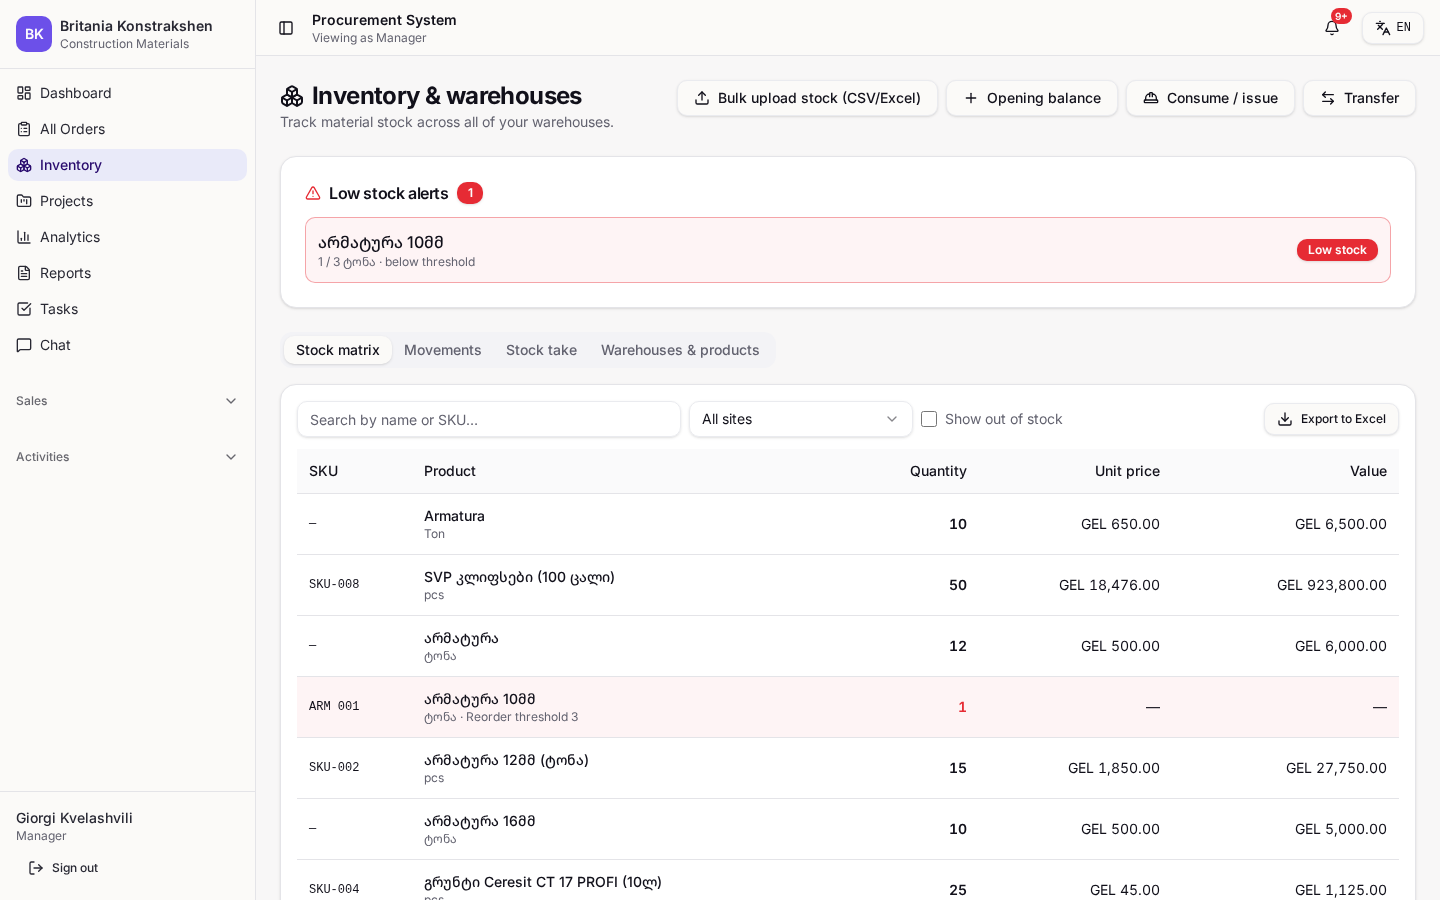Open the არმატურა 10მმ low stock alert
1440x900 pixels.
(848, 250)
